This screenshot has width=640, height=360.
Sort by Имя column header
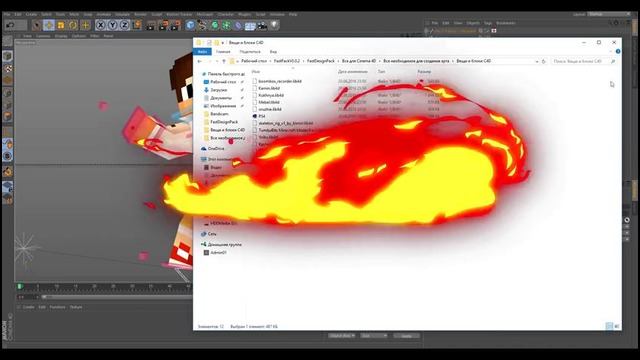pos(256,71)
